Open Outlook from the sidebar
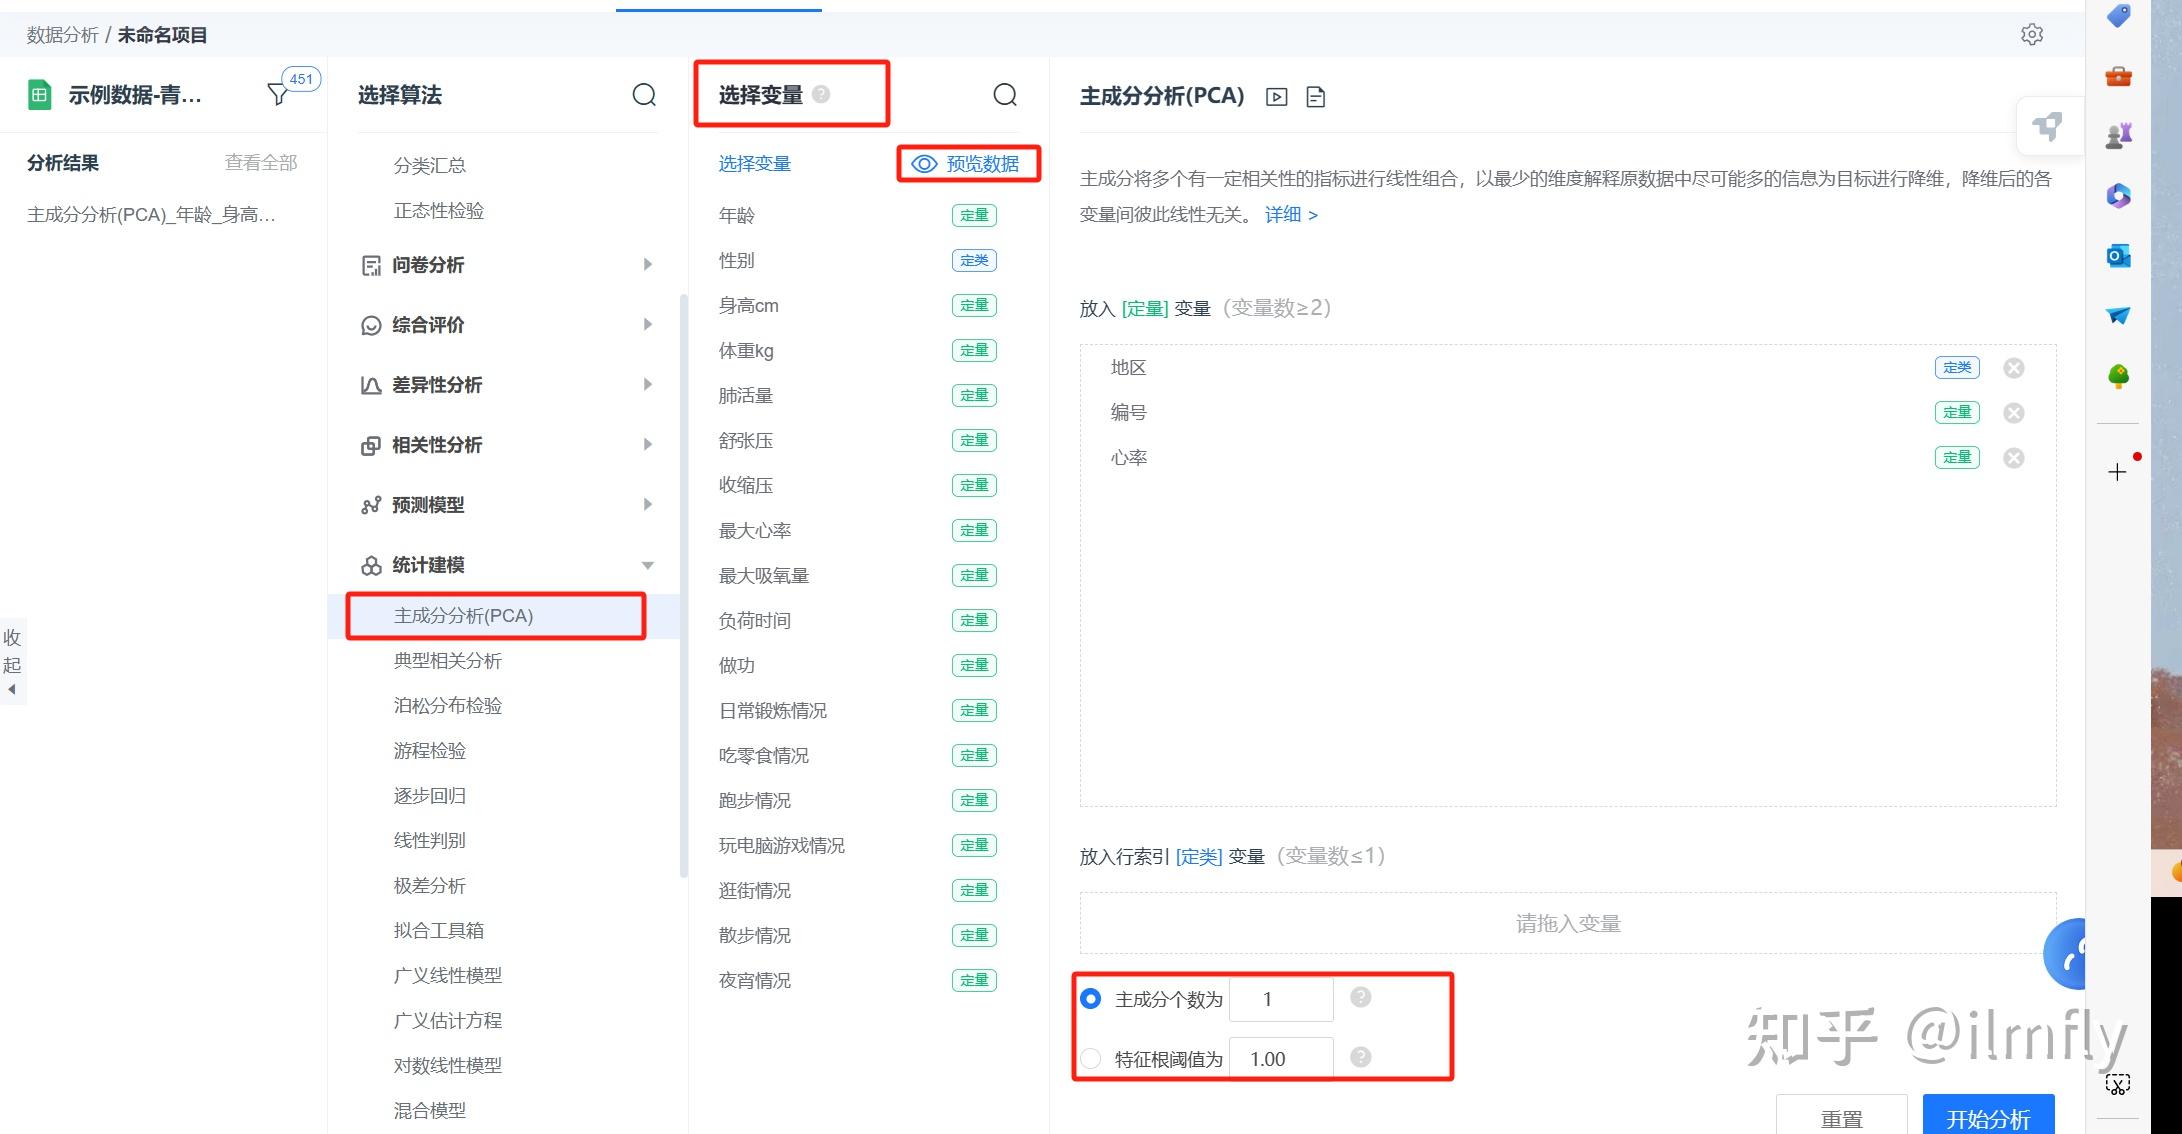This screenshot has height=1134, width=2182. click(x=2118, y=256)
